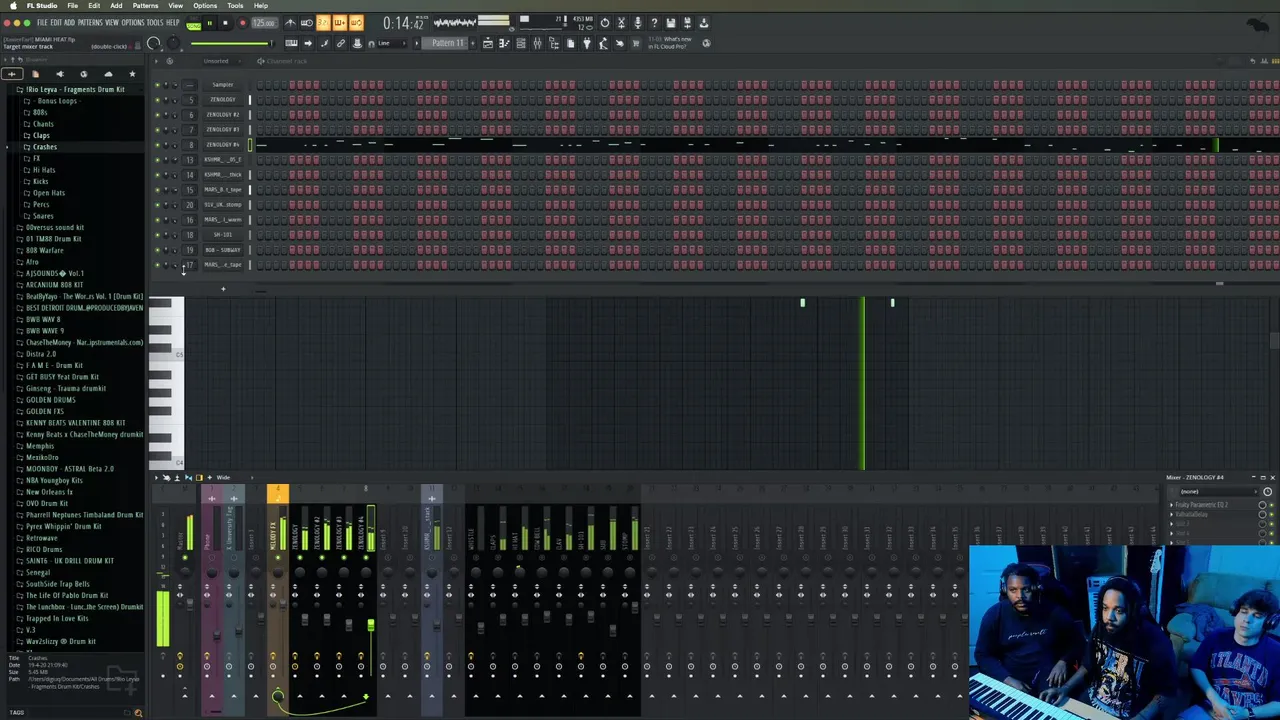The height and width of the screenshot is (720, 1280).
Task: Click the SH-101 channel button
Action: pos(222,235)
